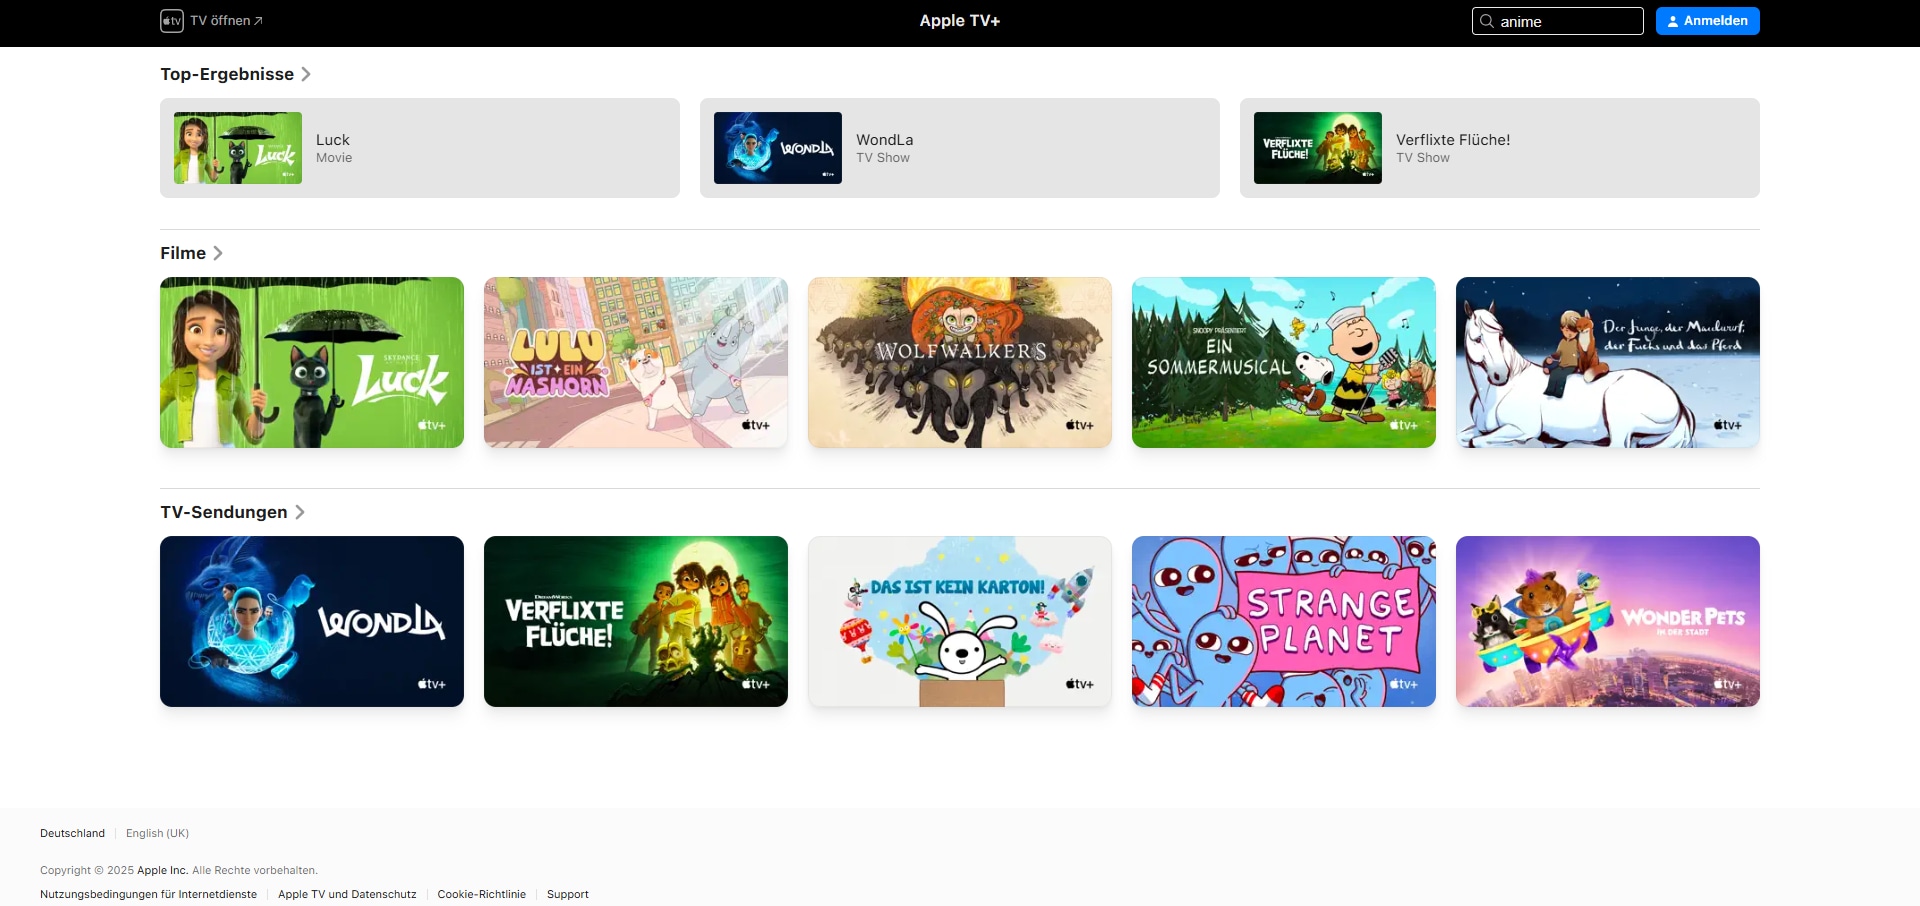Click the Apple Inc. copyright link
1920x906 pixels.
[162, 870]
